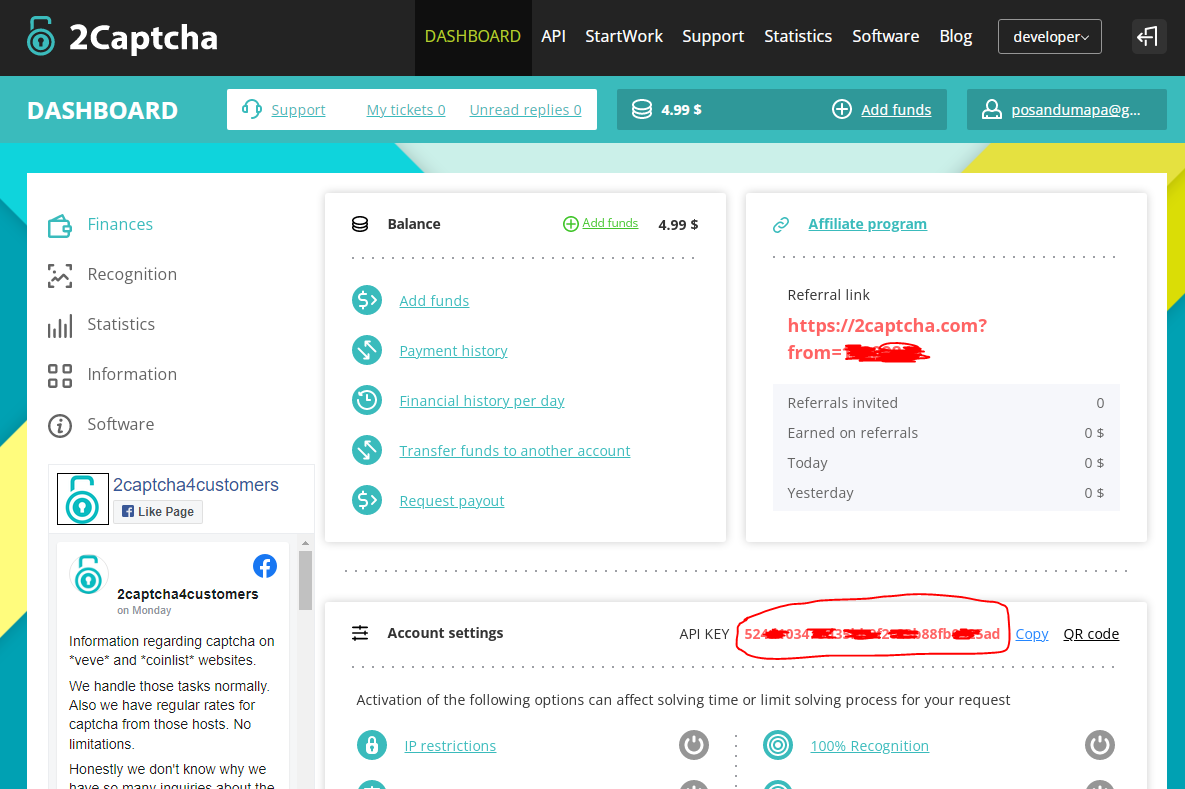Click the arrows icon next to Payment history
1185x789 pixels.
[x=367, y=350]
